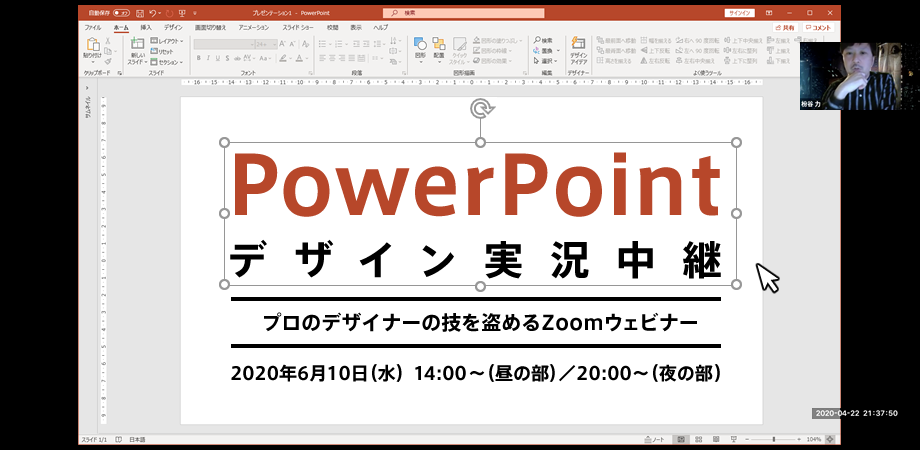Expand the レイアウト (Layout) dropdown
This screenshot has height=450, width=920.
point(167,41)
